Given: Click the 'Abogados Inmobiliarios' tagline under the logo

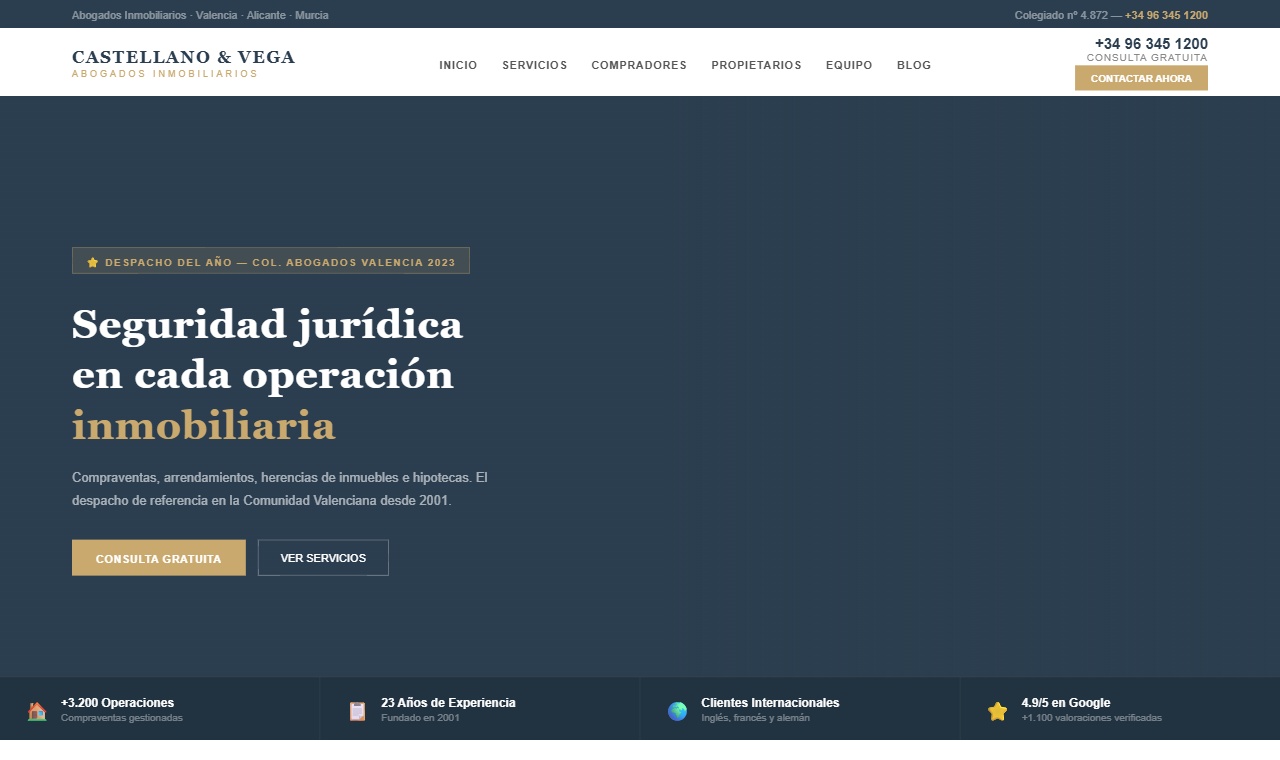Looking at the screenshot, I should point(165,74).
